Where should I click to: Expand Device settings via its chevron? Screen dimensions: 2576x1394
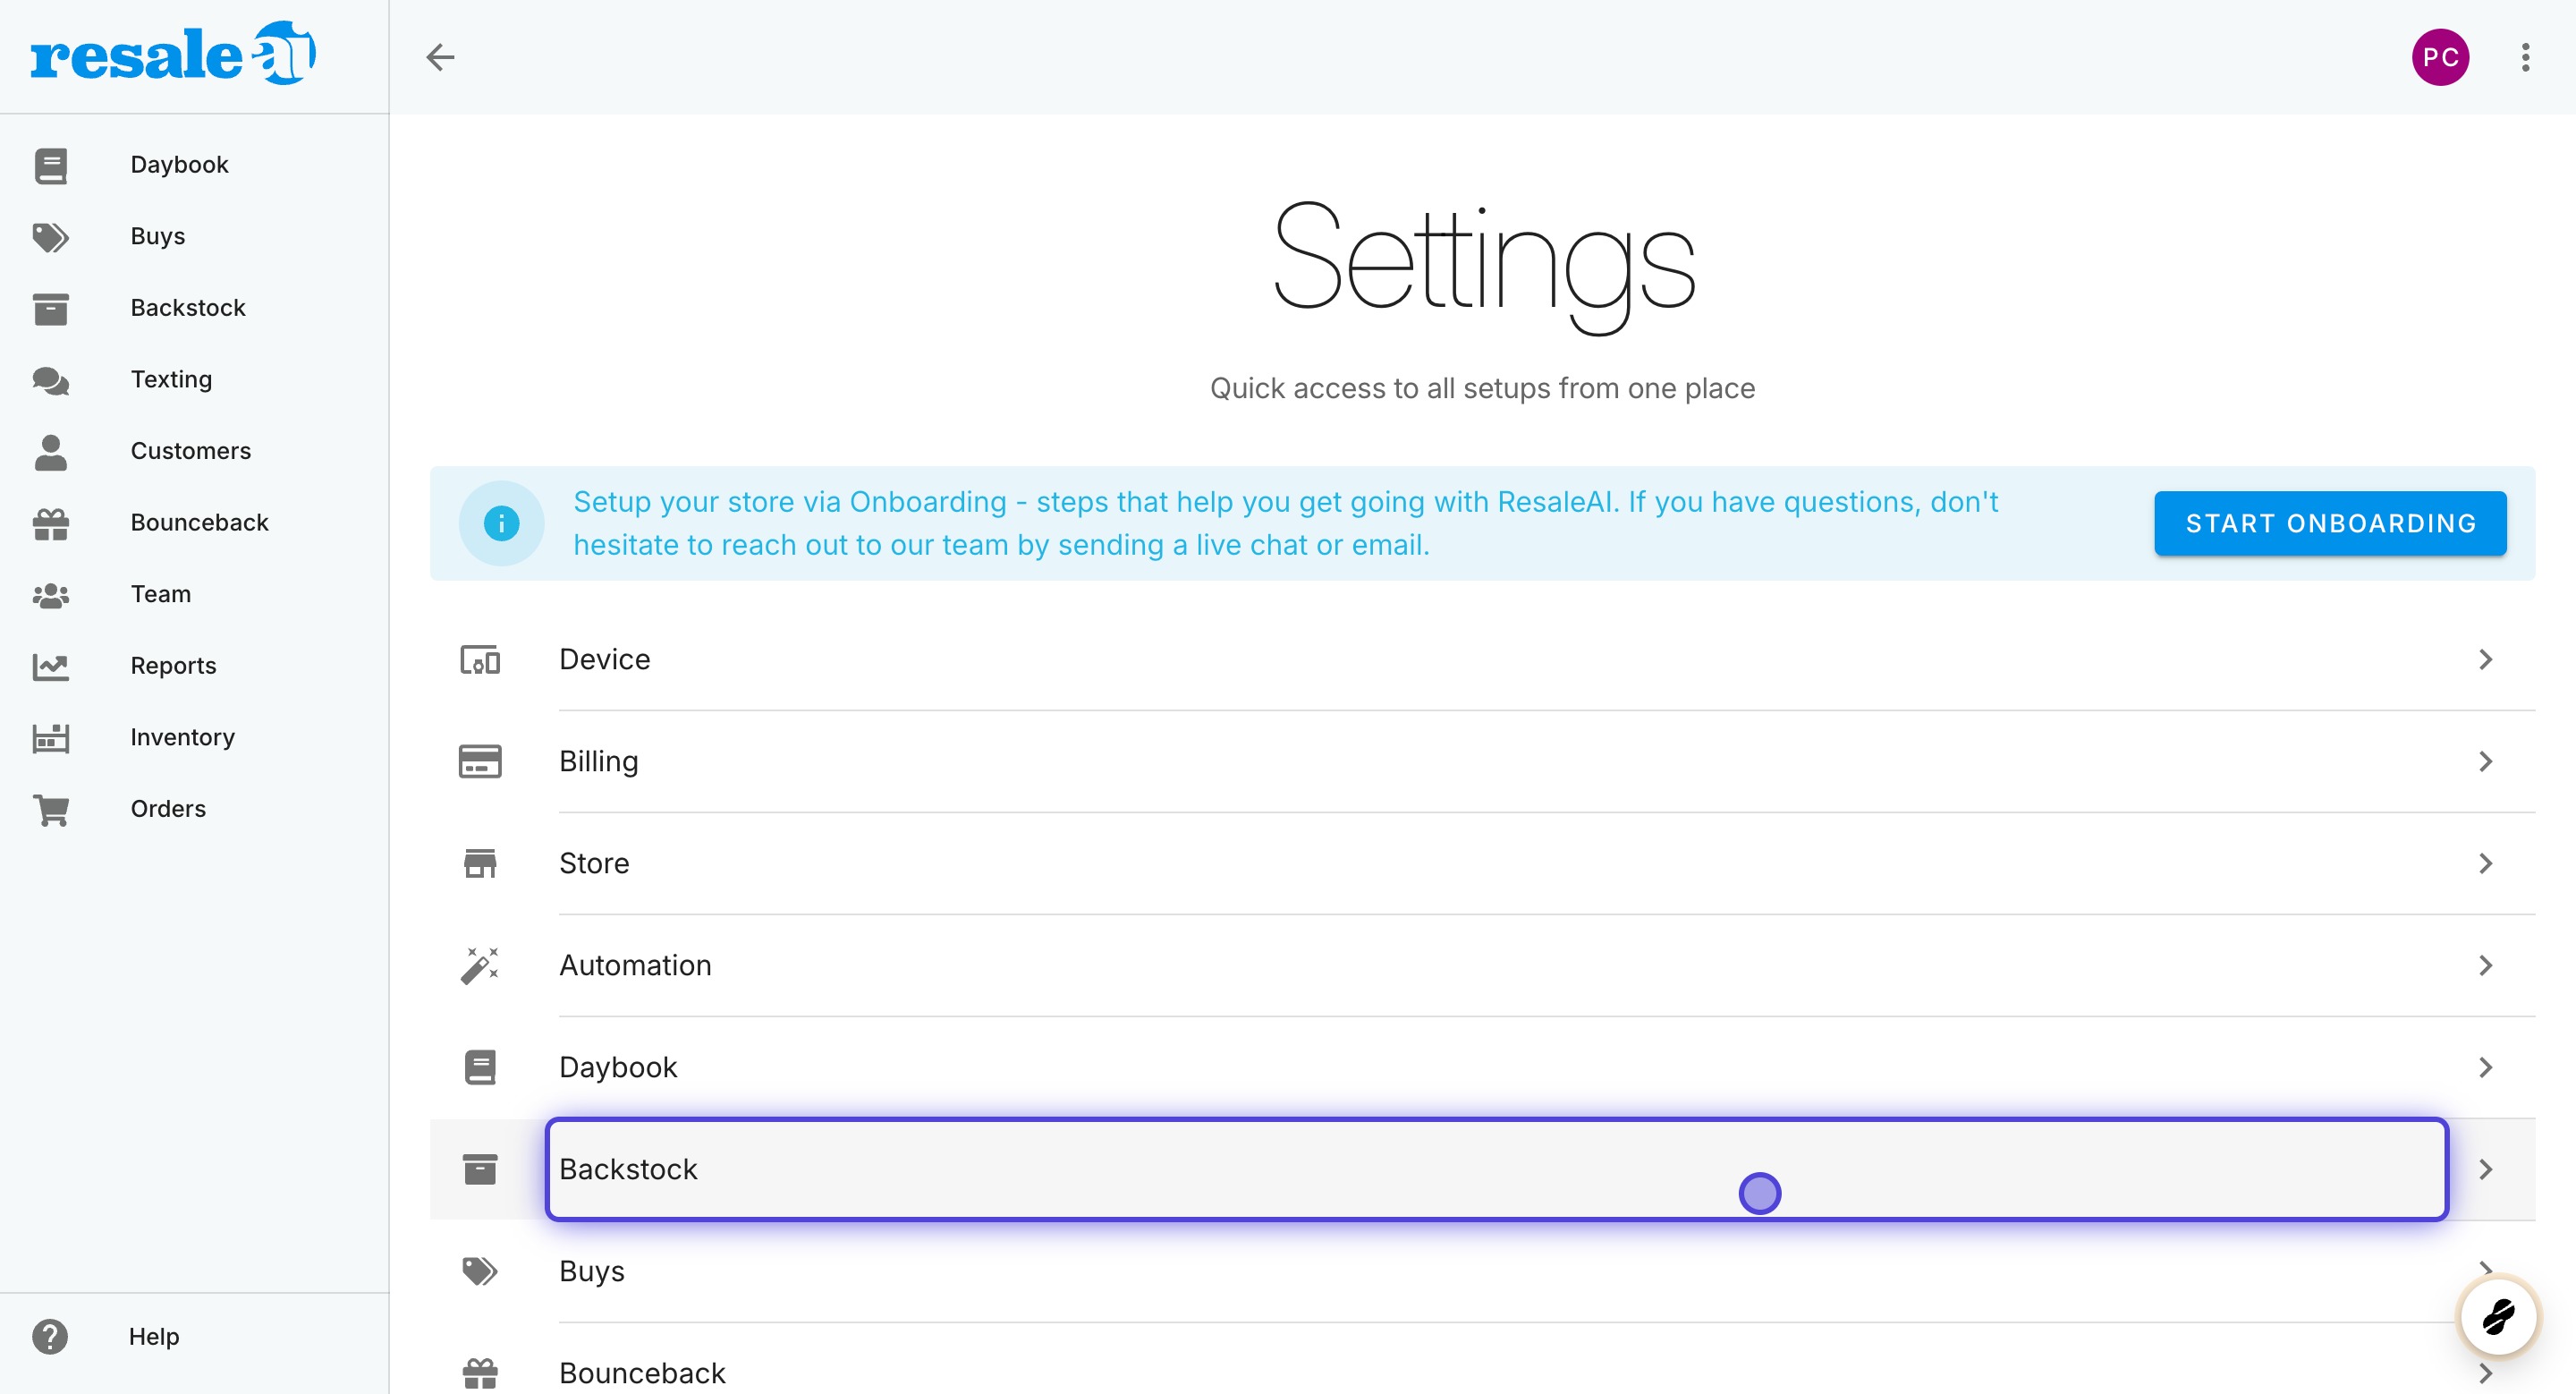[2486, 660]
